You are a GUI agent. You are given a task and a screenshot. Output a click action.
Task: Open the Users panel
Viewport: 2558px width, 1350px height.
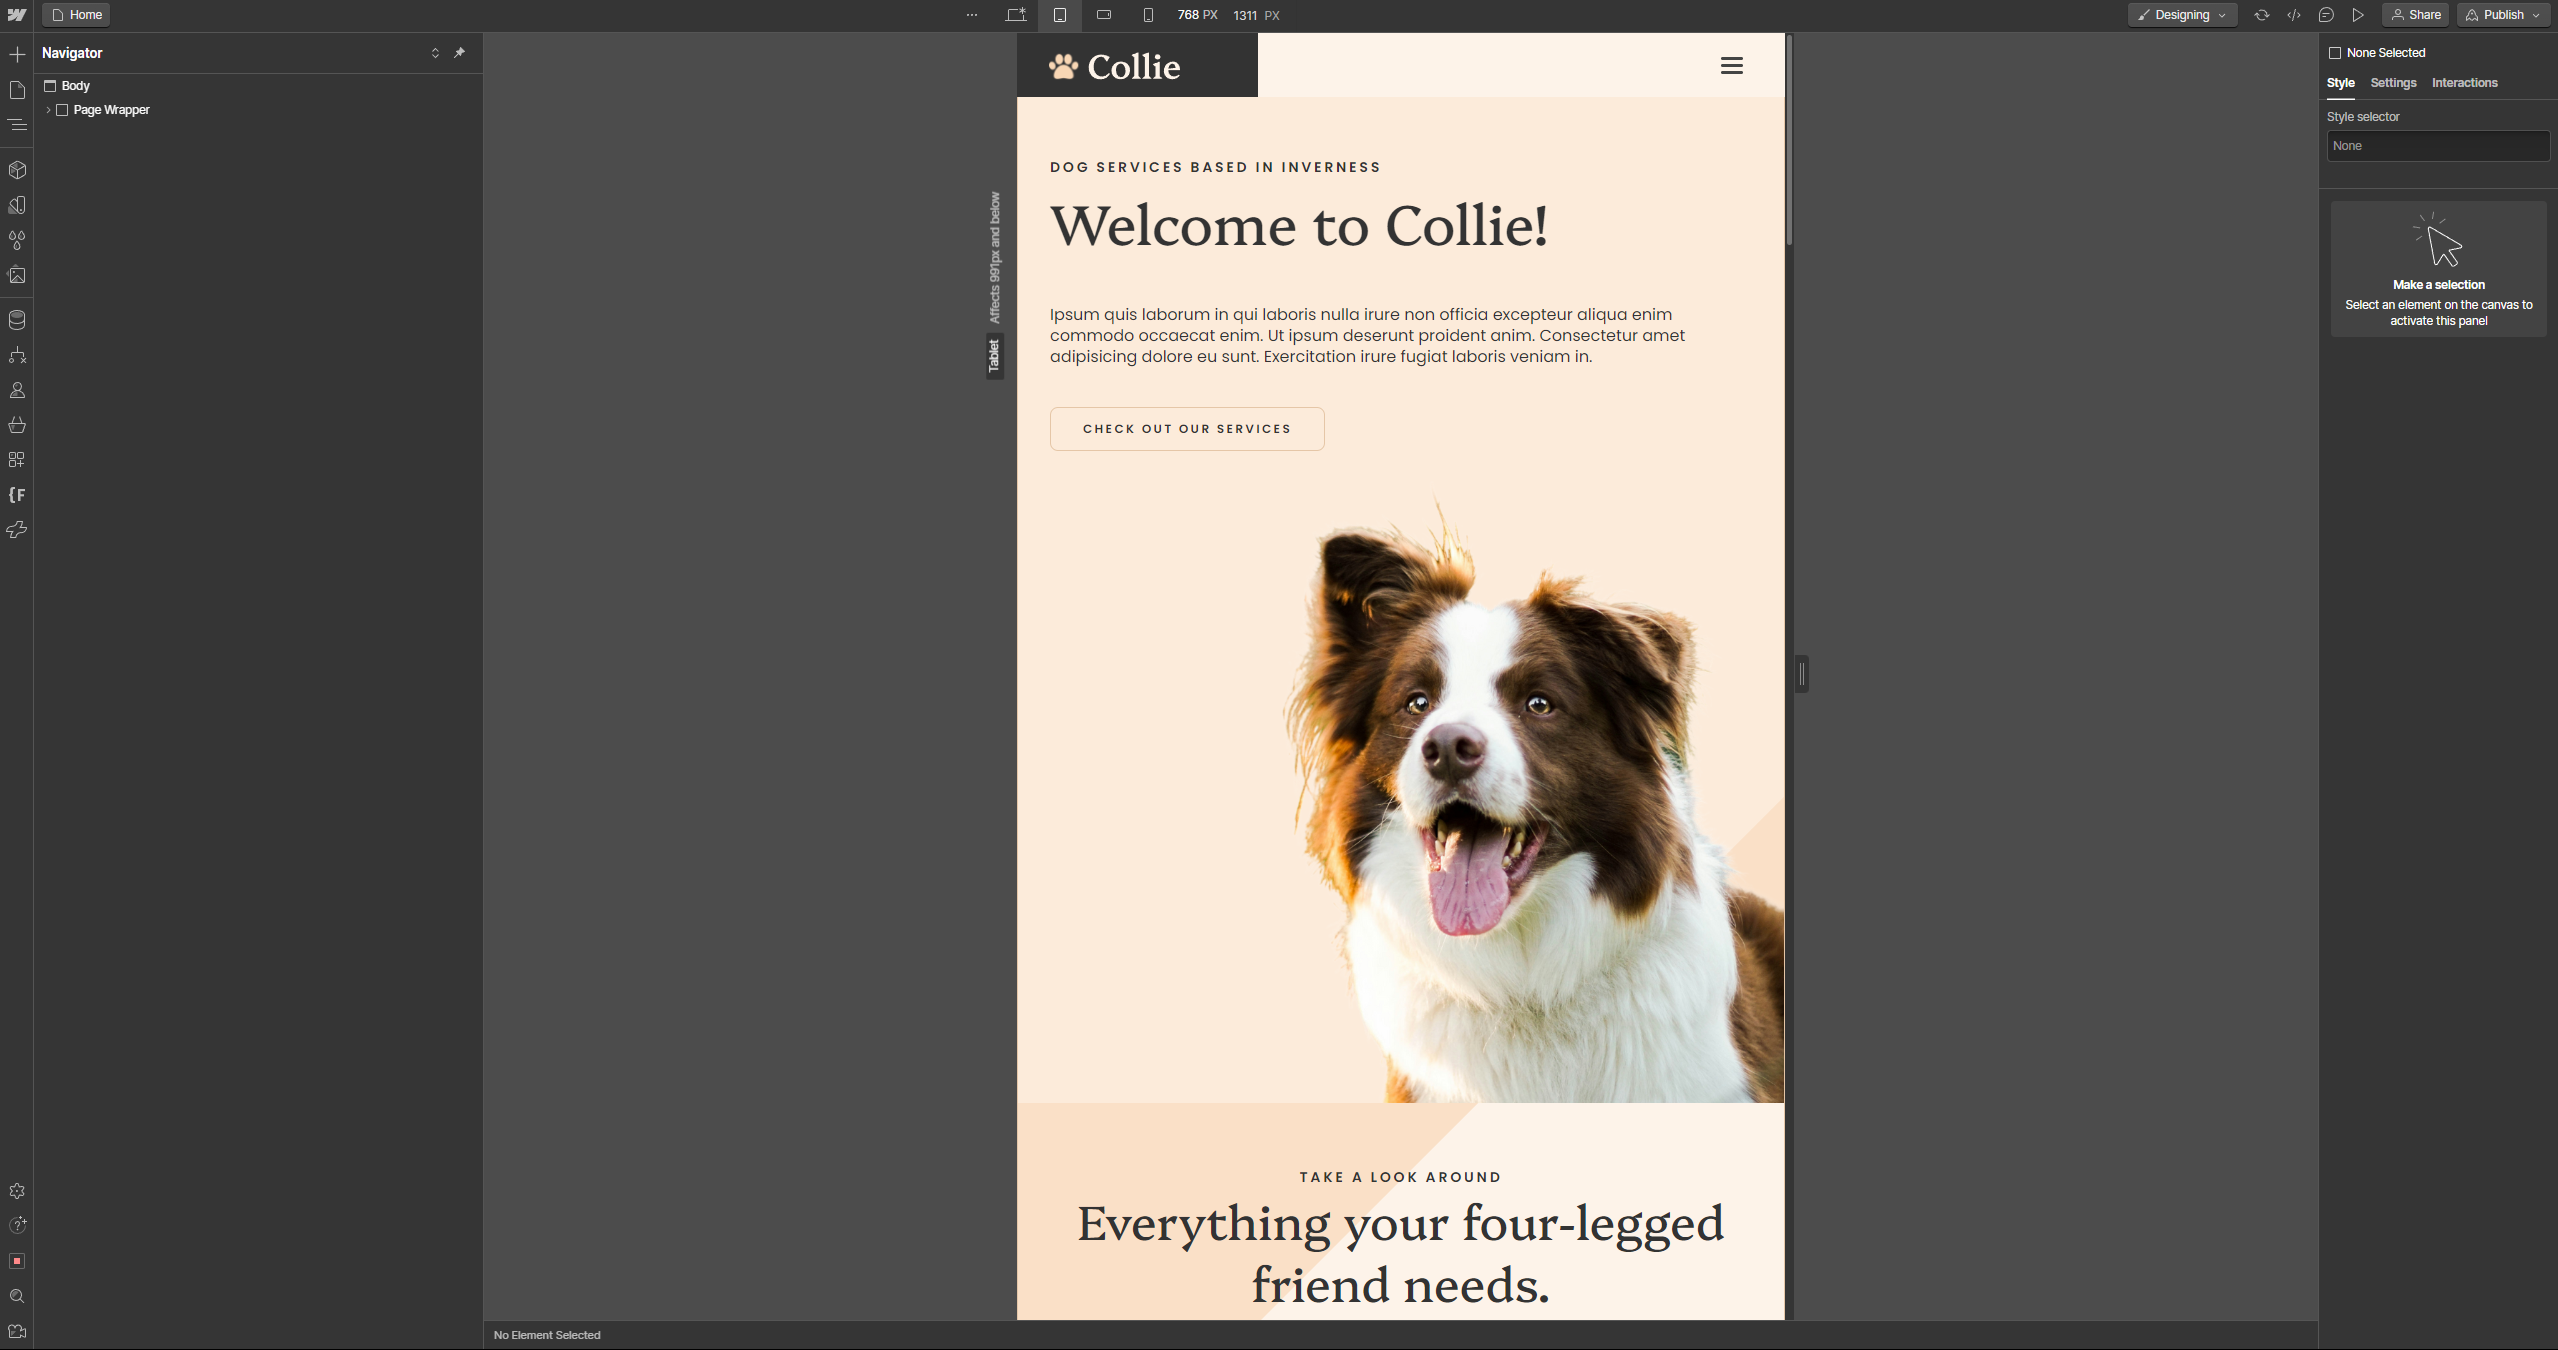(x=17, y=390)
